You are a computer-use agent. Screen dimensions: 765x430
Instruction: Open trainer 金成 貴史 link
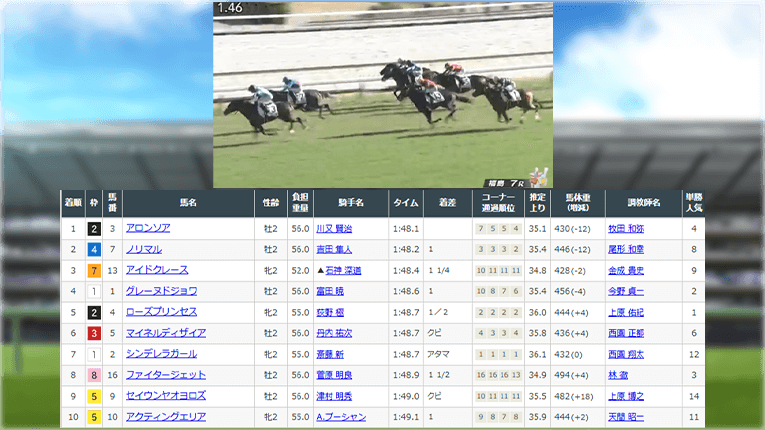[x=626, y=270]
